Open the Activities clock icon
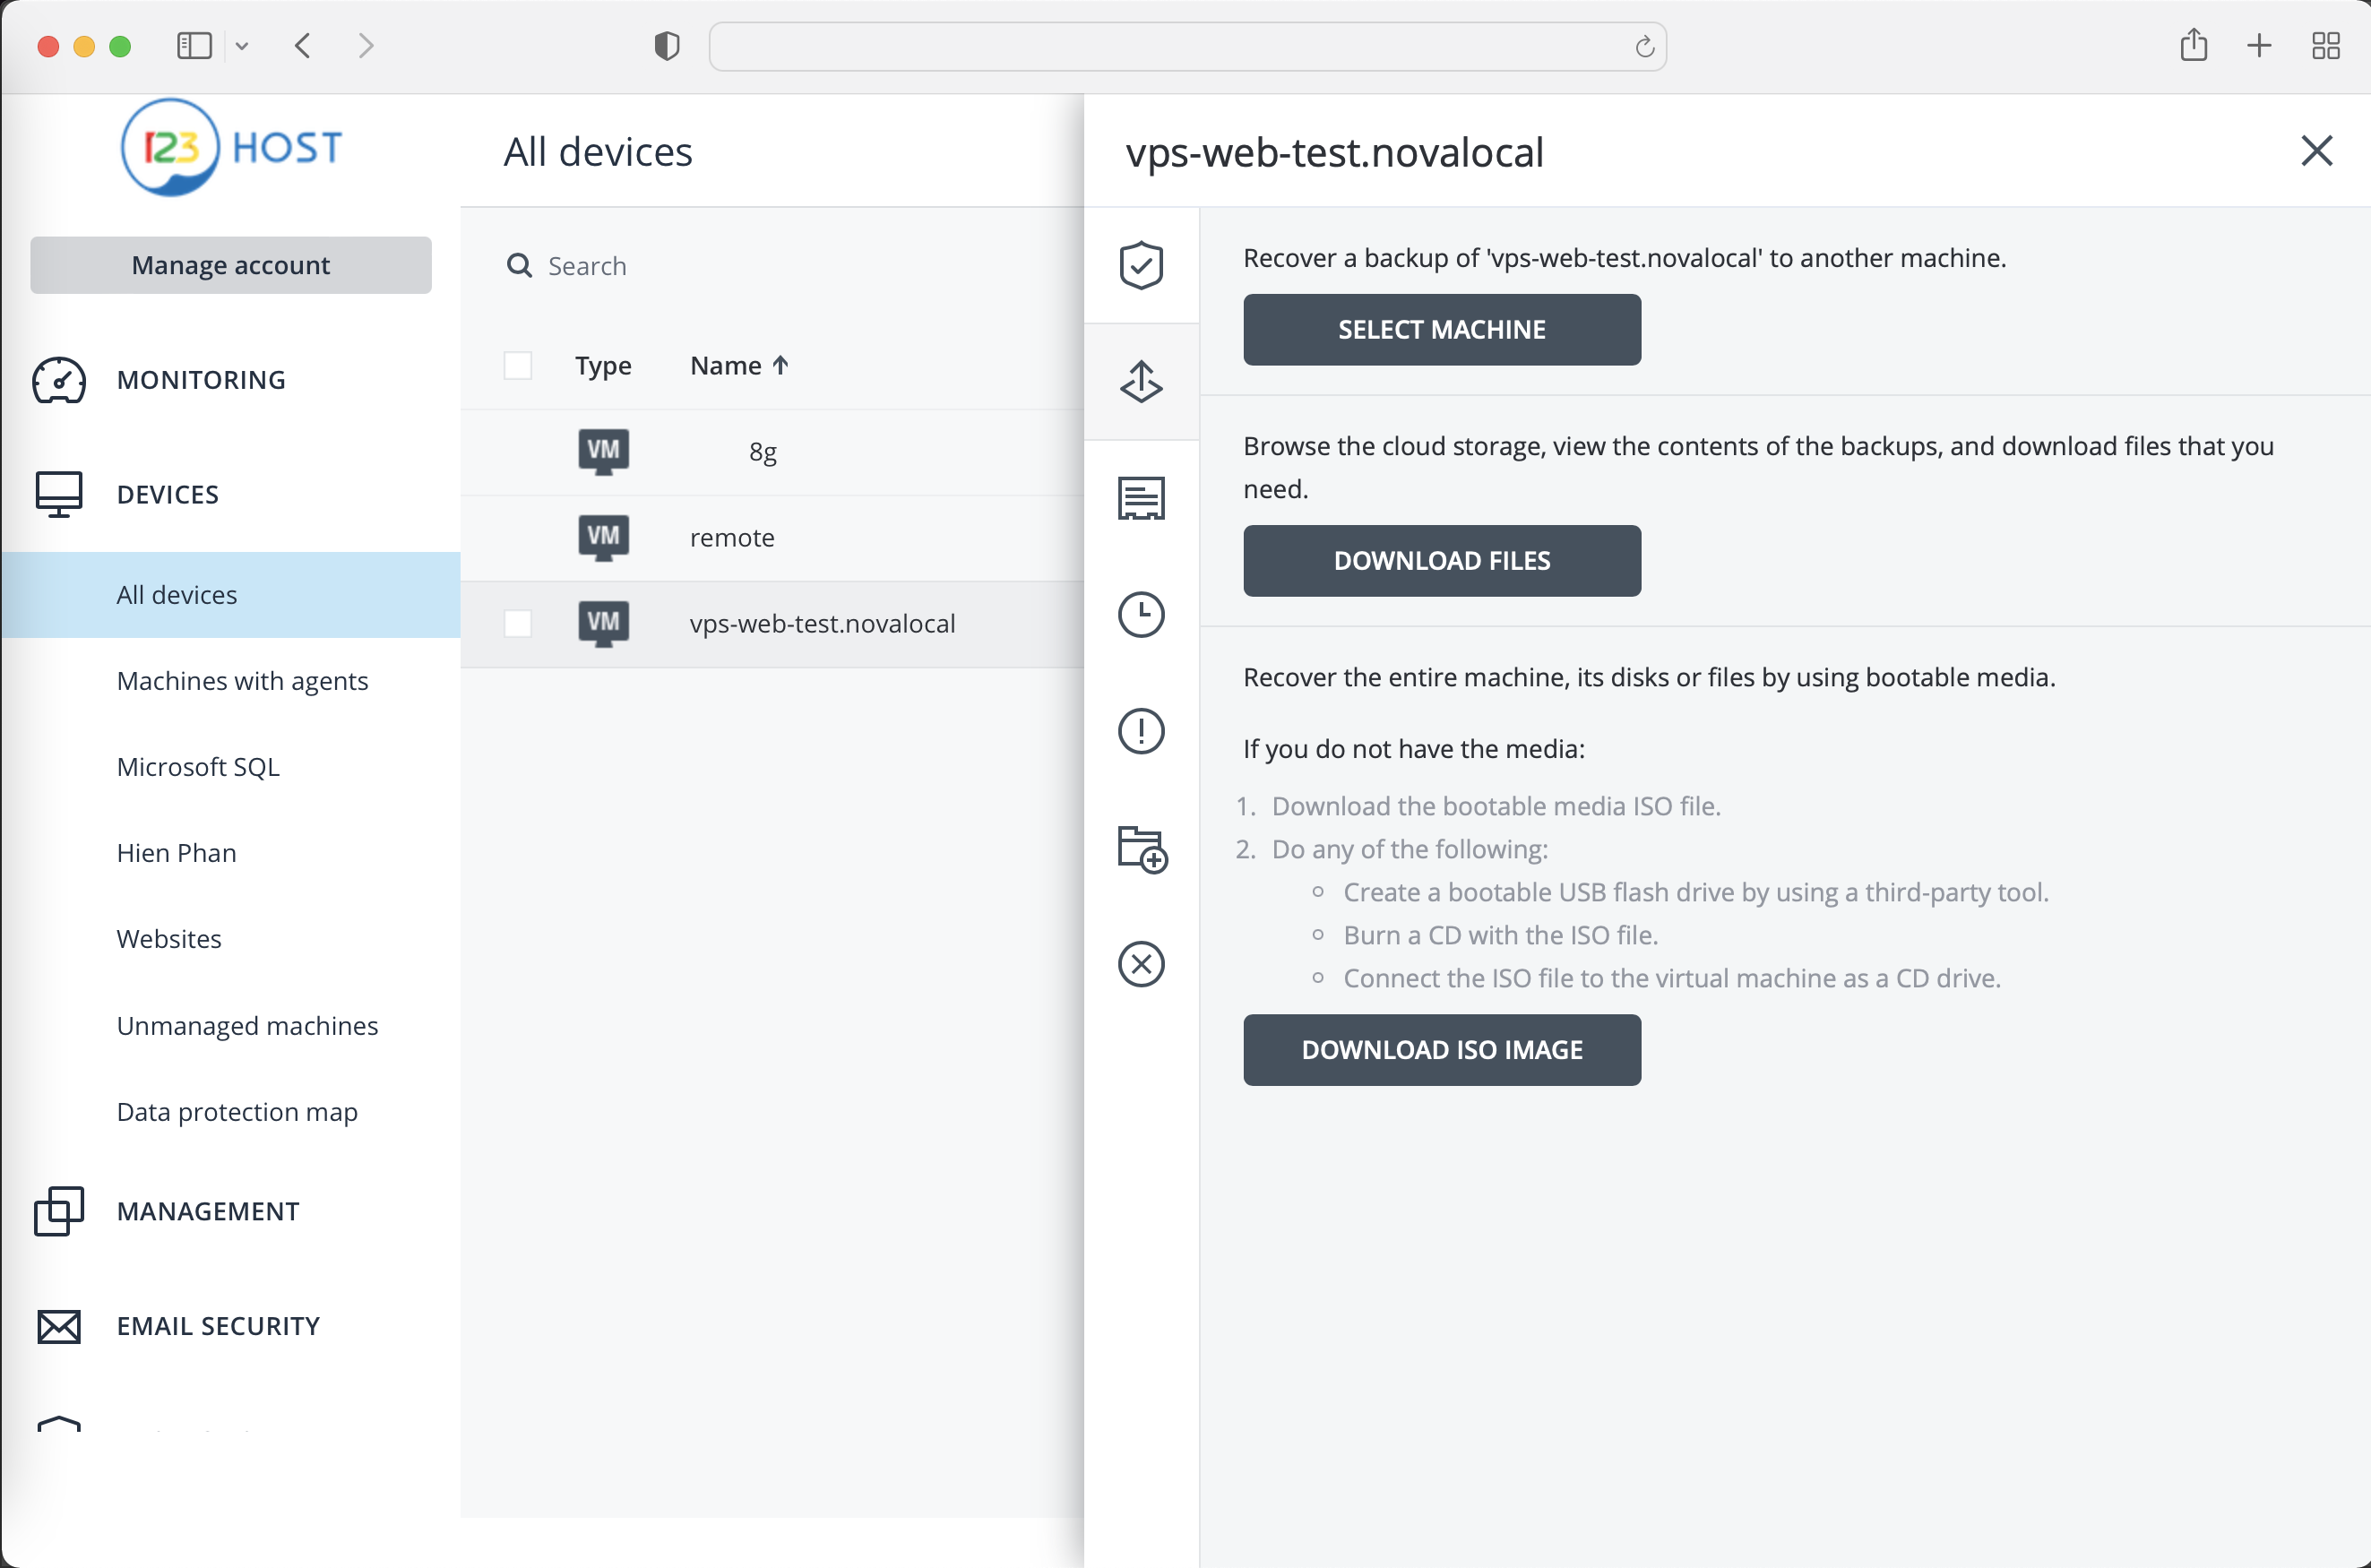Screen dimensions: 2371x1568 pyautogui.click(x=1141, y=614)
